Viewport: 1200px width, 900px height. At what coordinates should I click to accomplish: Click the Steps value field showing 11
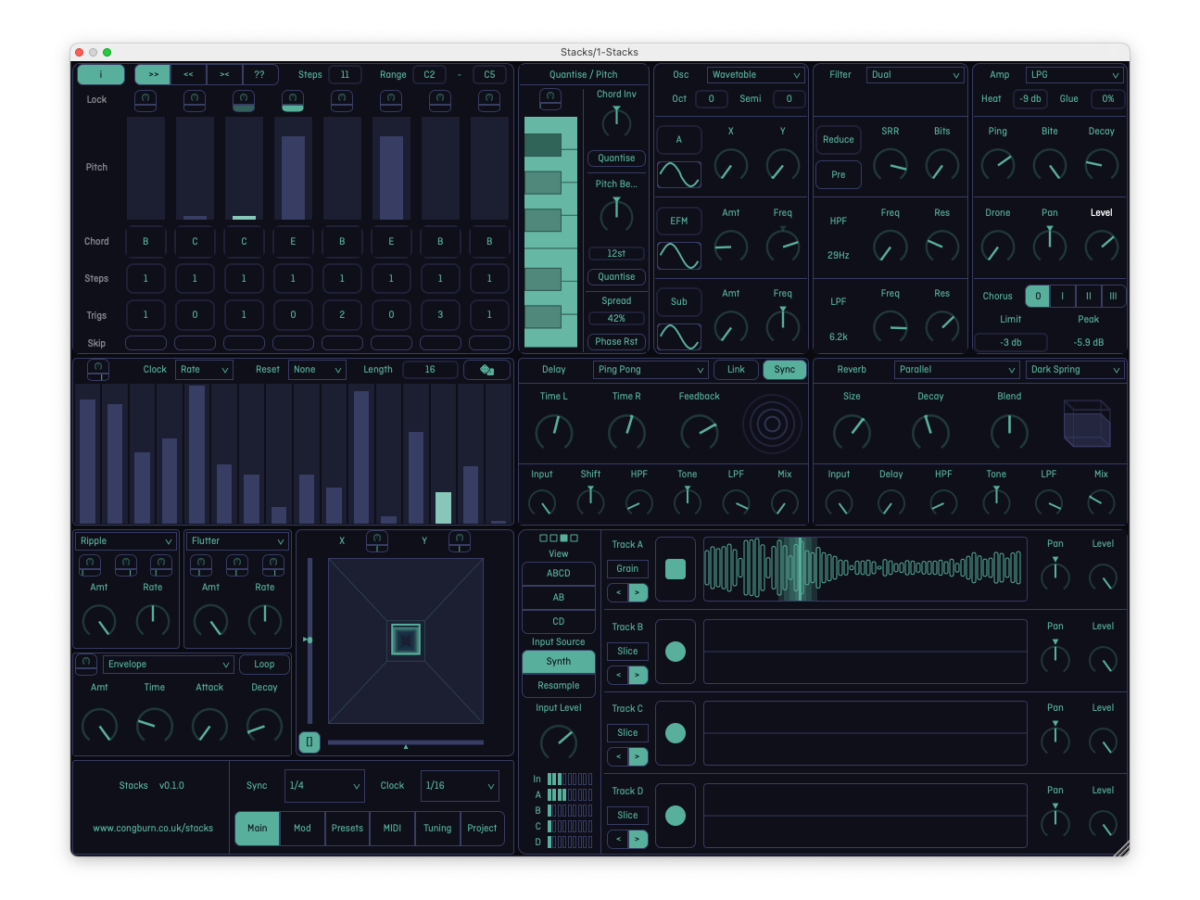345,75
